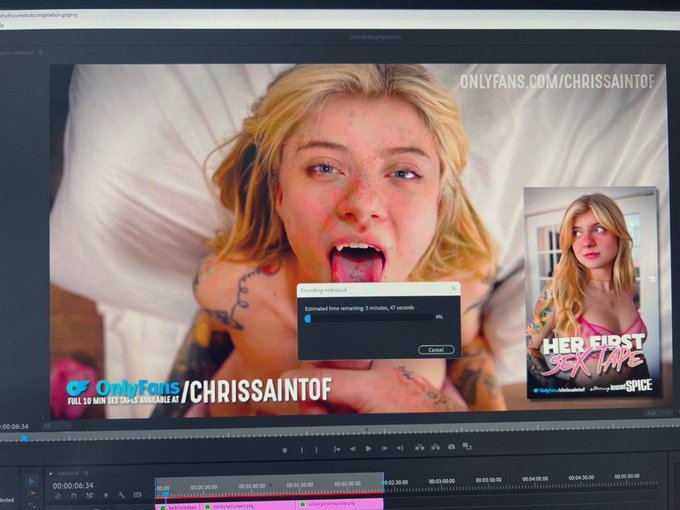Click the Comparison View icon
680x510 pixels.
point(467,446)
